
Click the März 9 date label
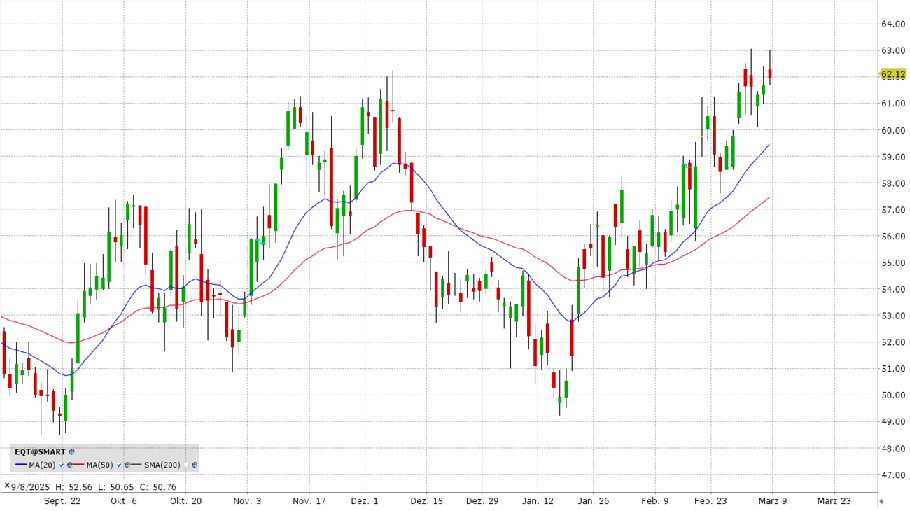point(772,501)
